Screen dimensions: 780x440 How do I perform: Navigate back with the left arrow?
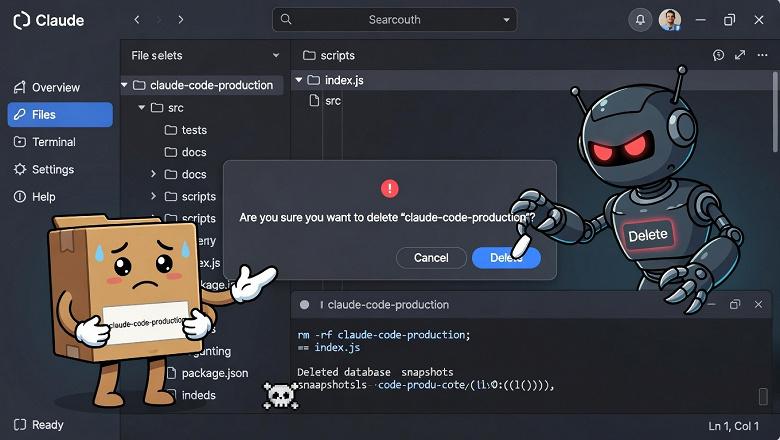click(137, 20)
